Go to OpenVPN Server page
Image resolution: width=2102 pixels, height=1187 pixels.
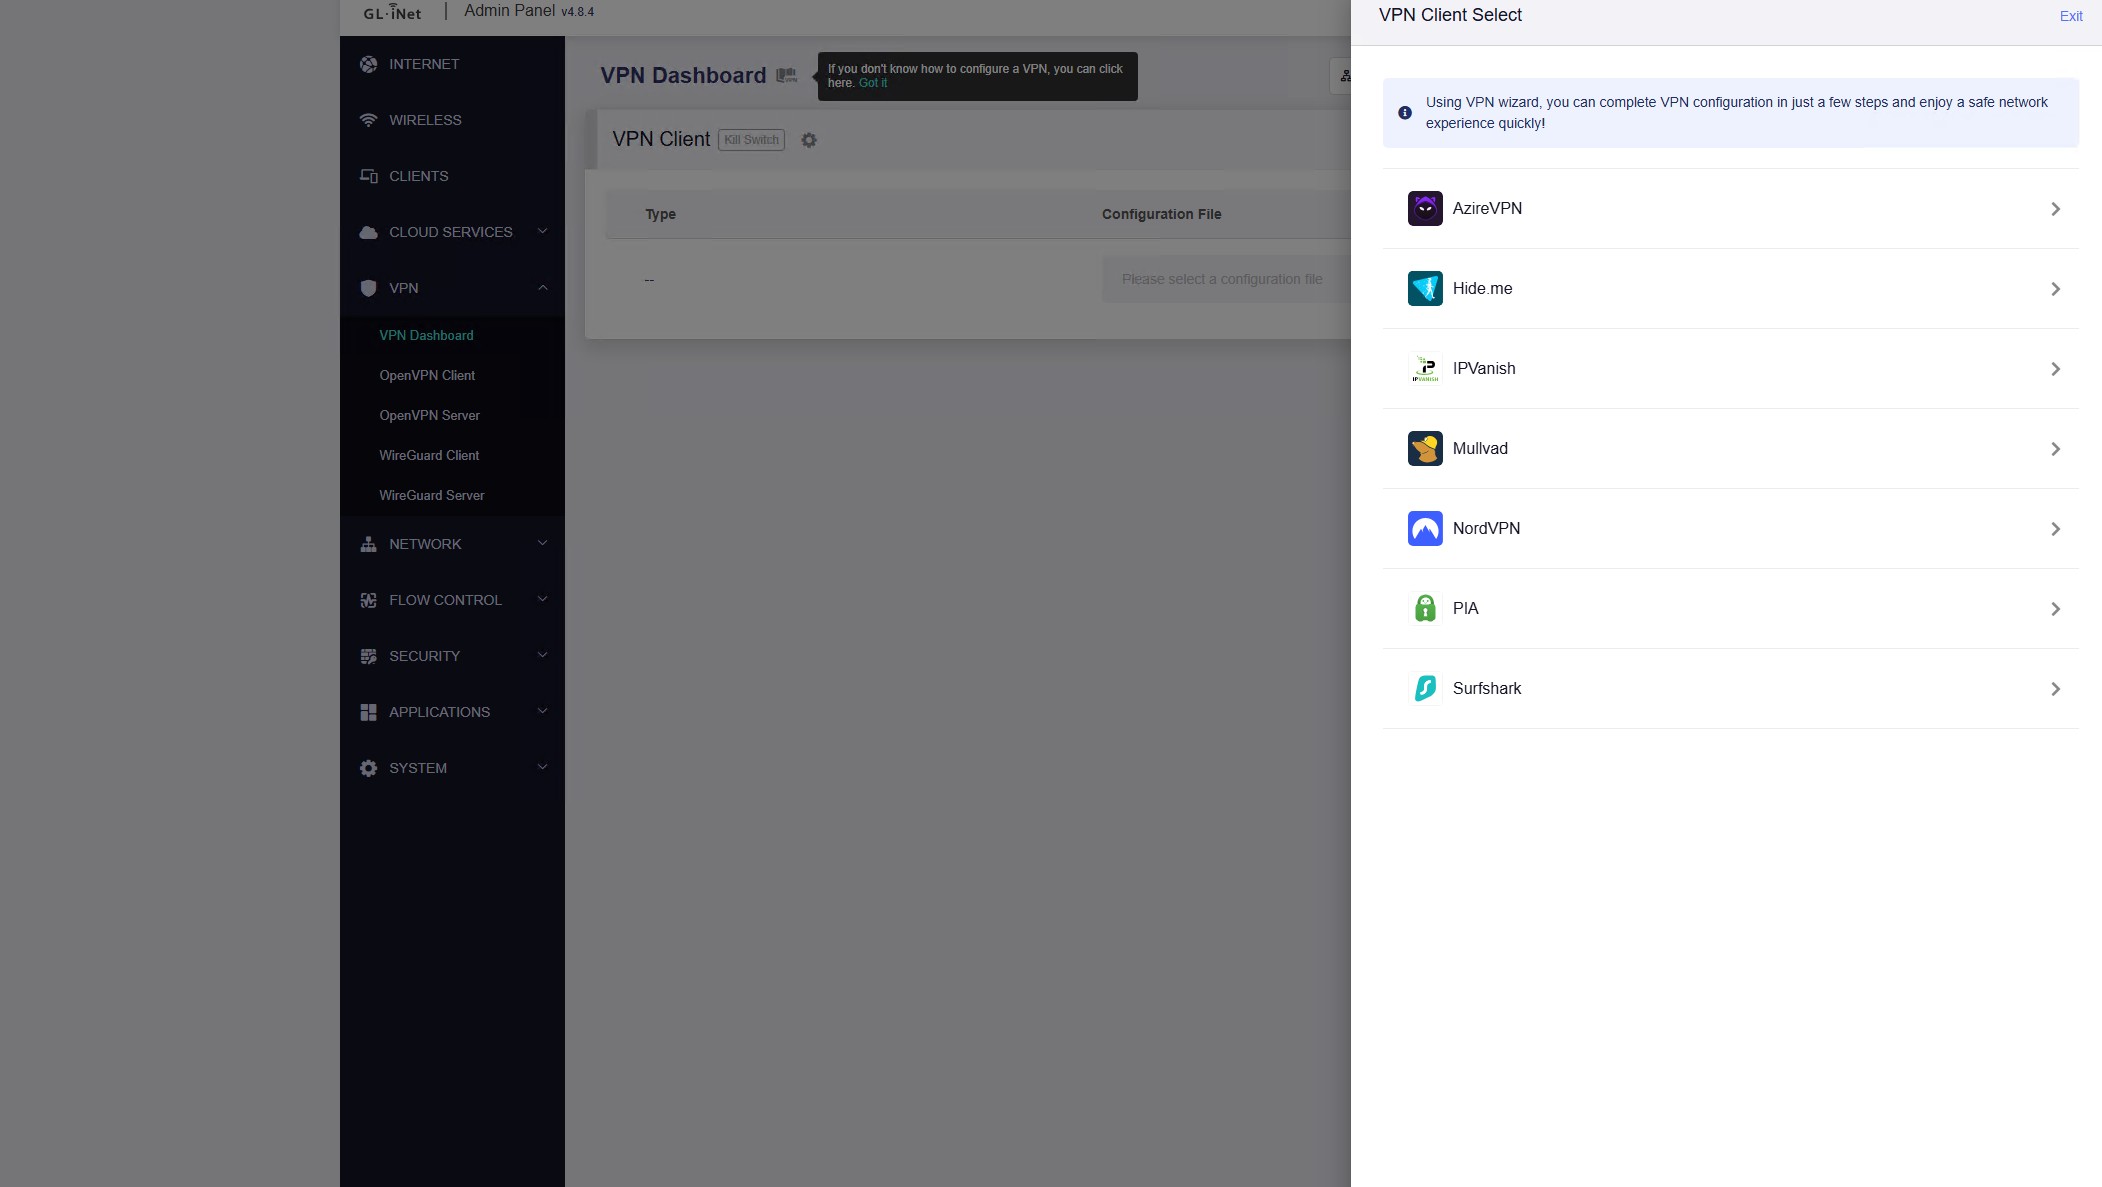tap(429, 415)
